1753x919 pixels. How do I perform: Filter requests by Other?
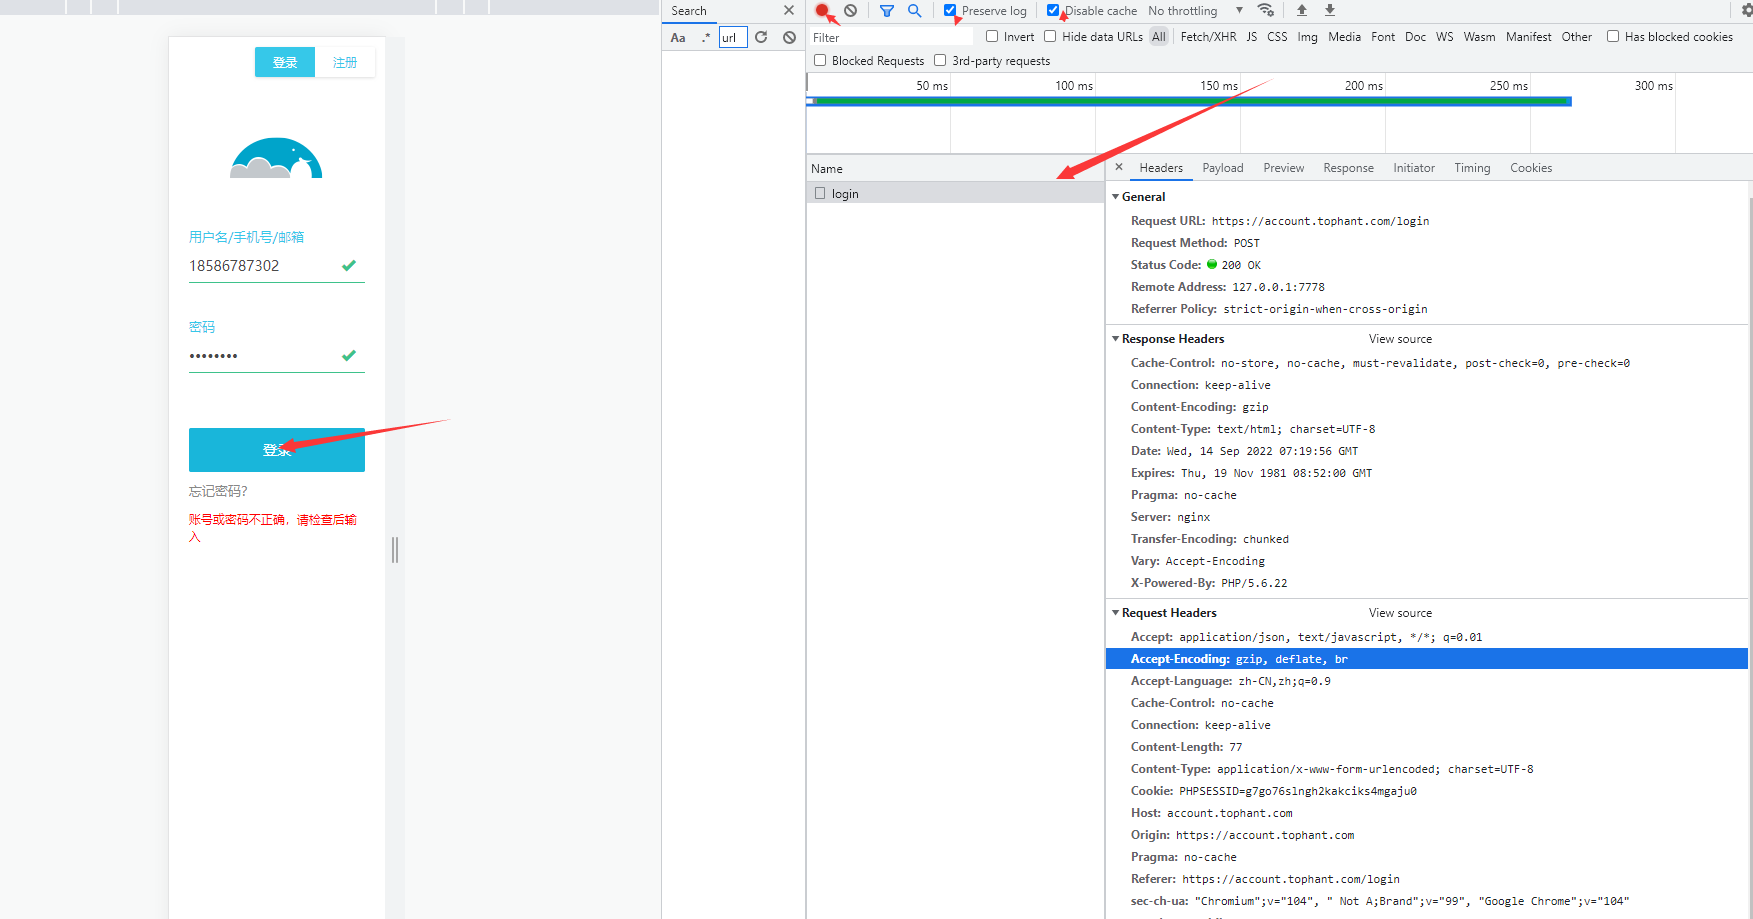pos(1576,37)
